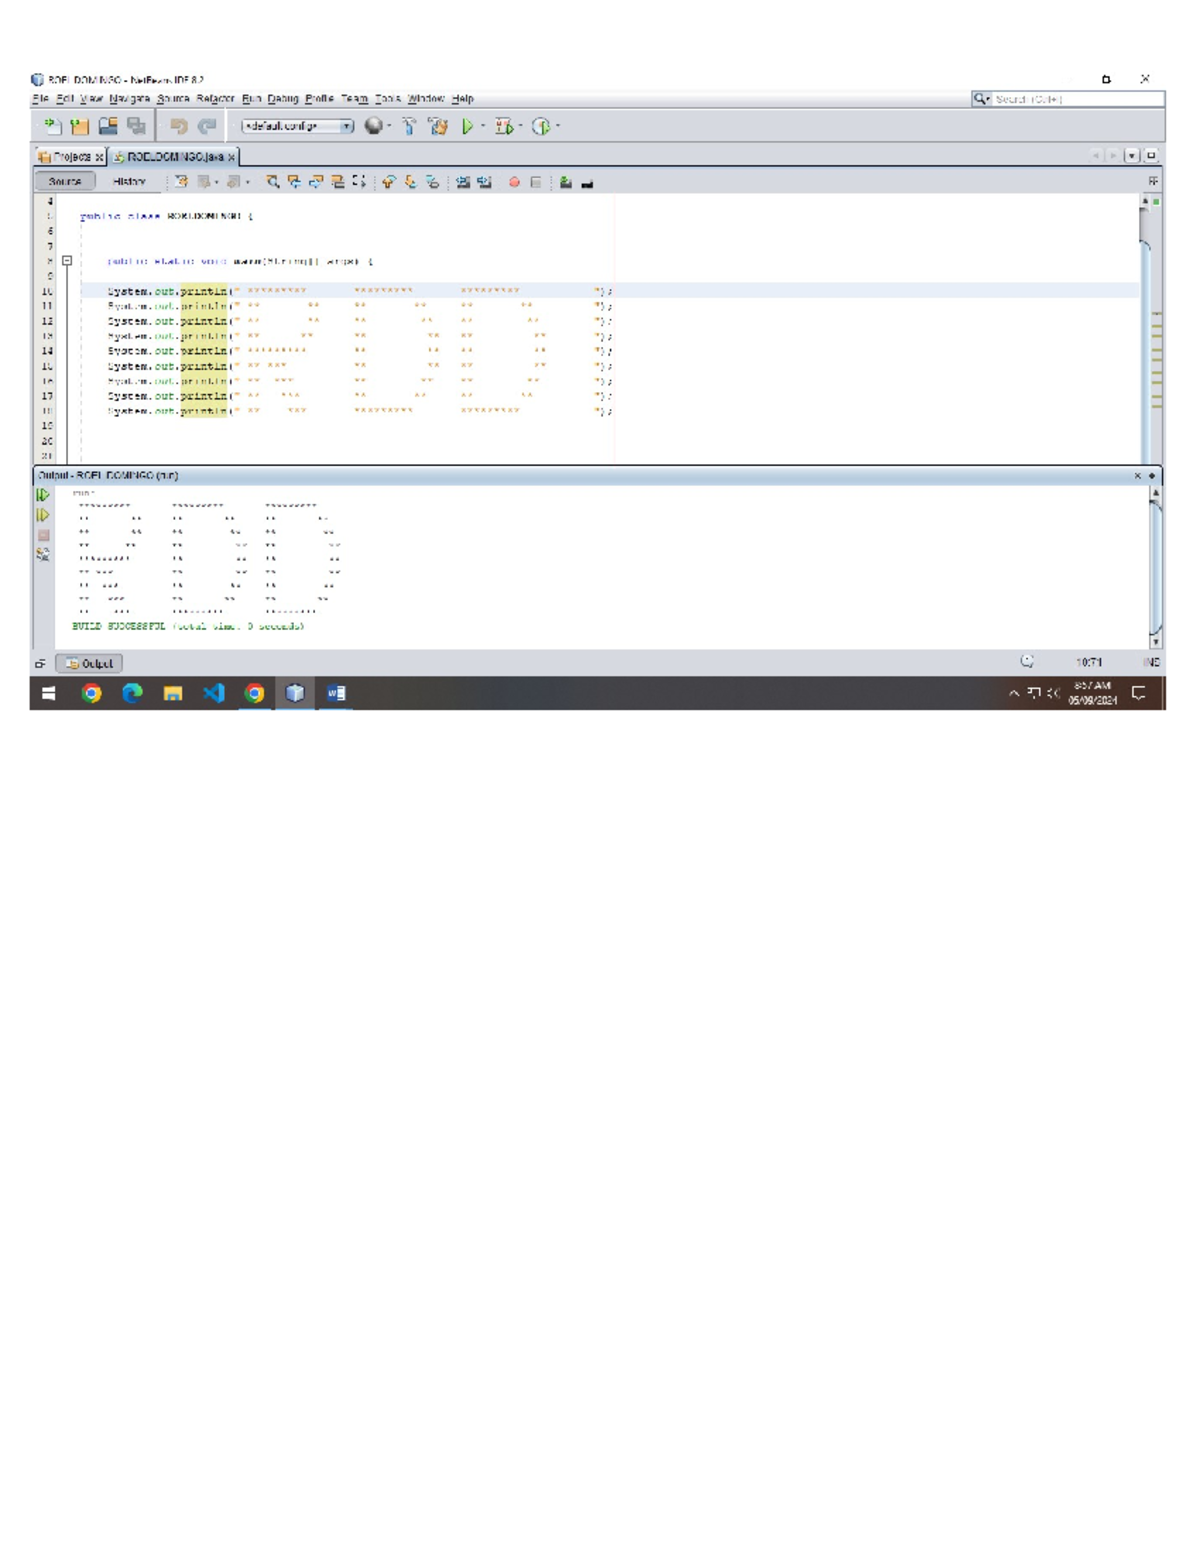Click the Next Bookmark editor icon
Screen dimensions: 1200x1553
coord(411,181)
